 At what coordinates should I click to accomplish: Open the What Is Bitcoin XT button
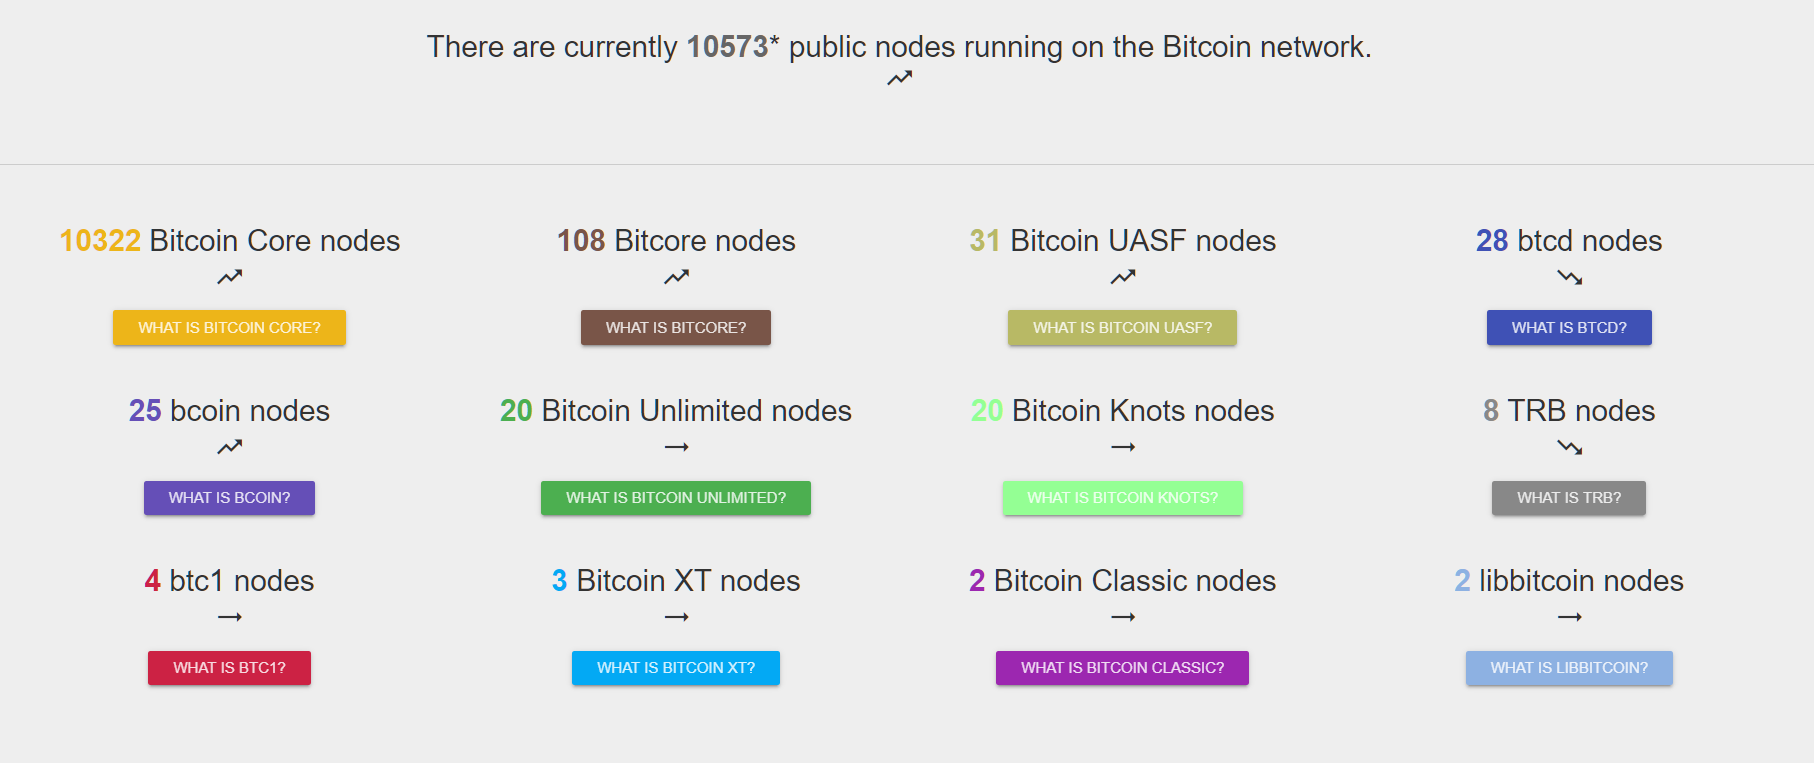click(676, 668)
